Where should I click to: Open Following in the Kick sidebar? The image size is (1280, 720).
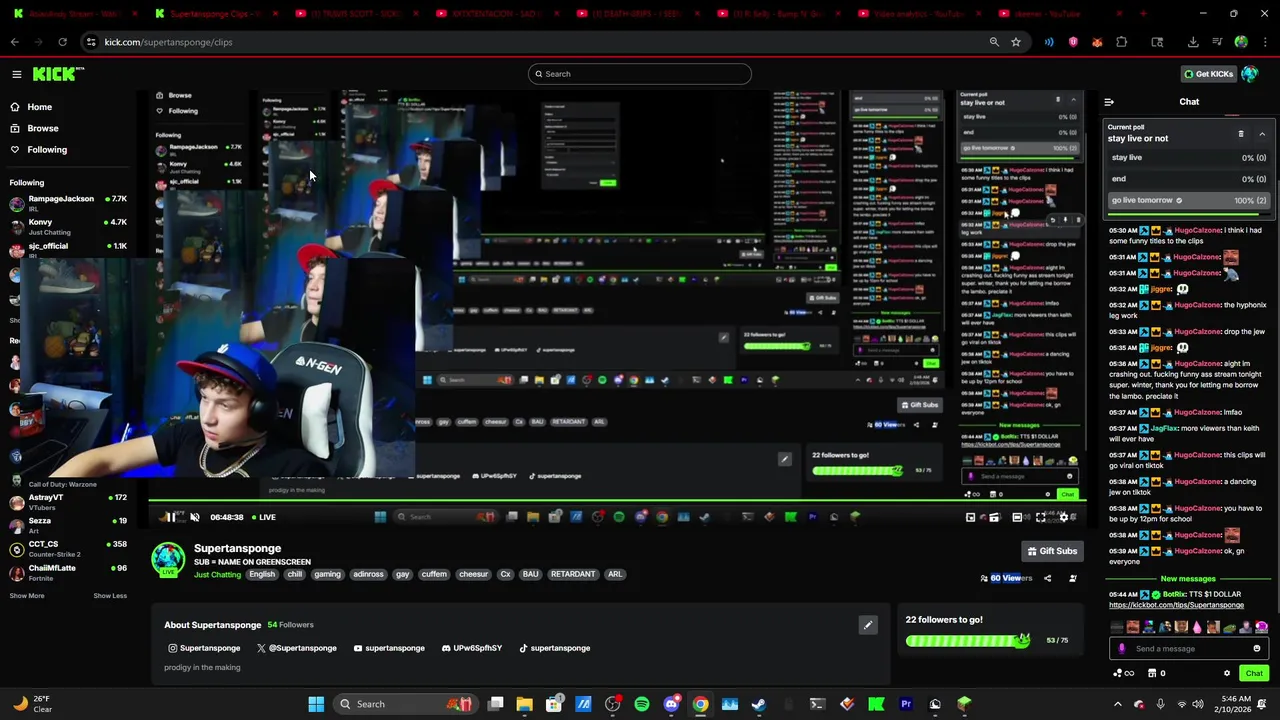(x=38, y=150)
